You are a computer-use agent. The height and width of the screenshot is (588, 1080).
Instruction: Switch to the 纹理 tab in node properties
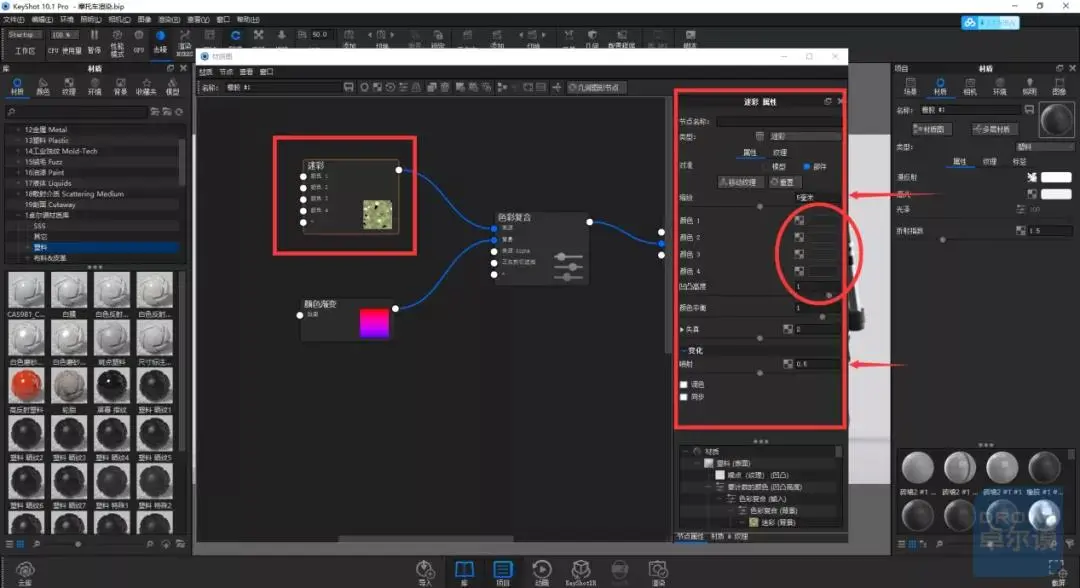780,152
